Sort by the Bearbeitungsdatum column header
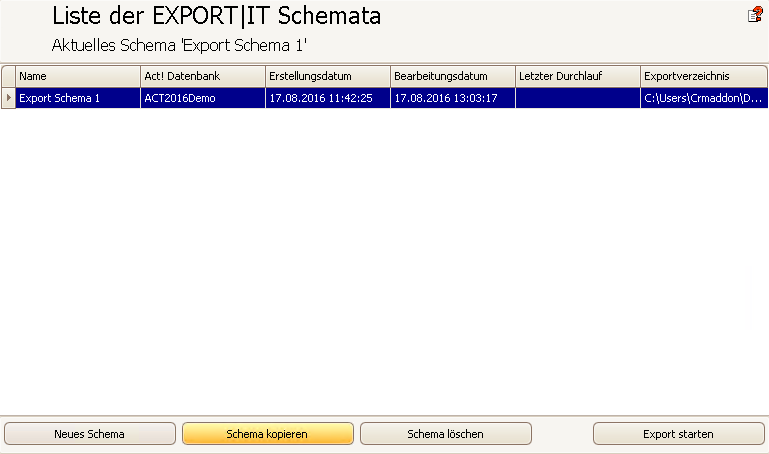769x454 pixels. coord(453,76)
